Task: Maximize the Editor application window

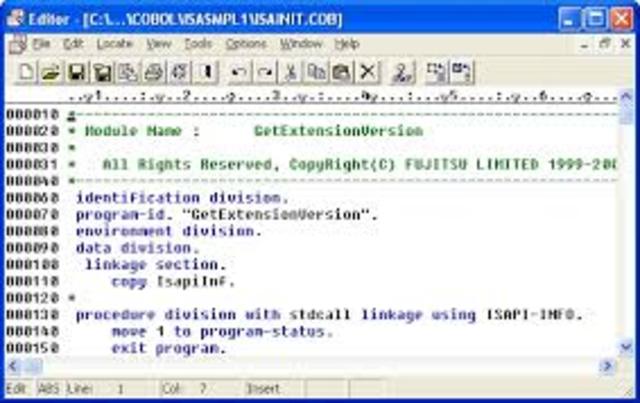Action: click(596, 19)
